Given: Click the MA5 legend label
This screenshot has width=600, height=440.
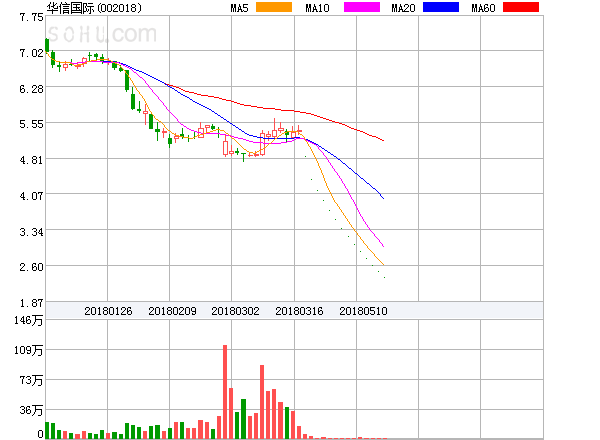Looking at the screenshot, I should click(x=240, y=8).
